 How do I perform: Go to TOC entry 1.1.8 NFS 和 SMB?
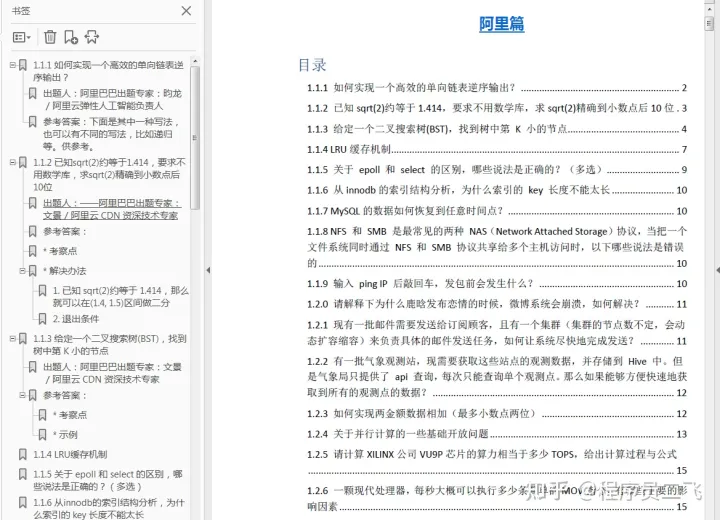[x=497, y=247]
